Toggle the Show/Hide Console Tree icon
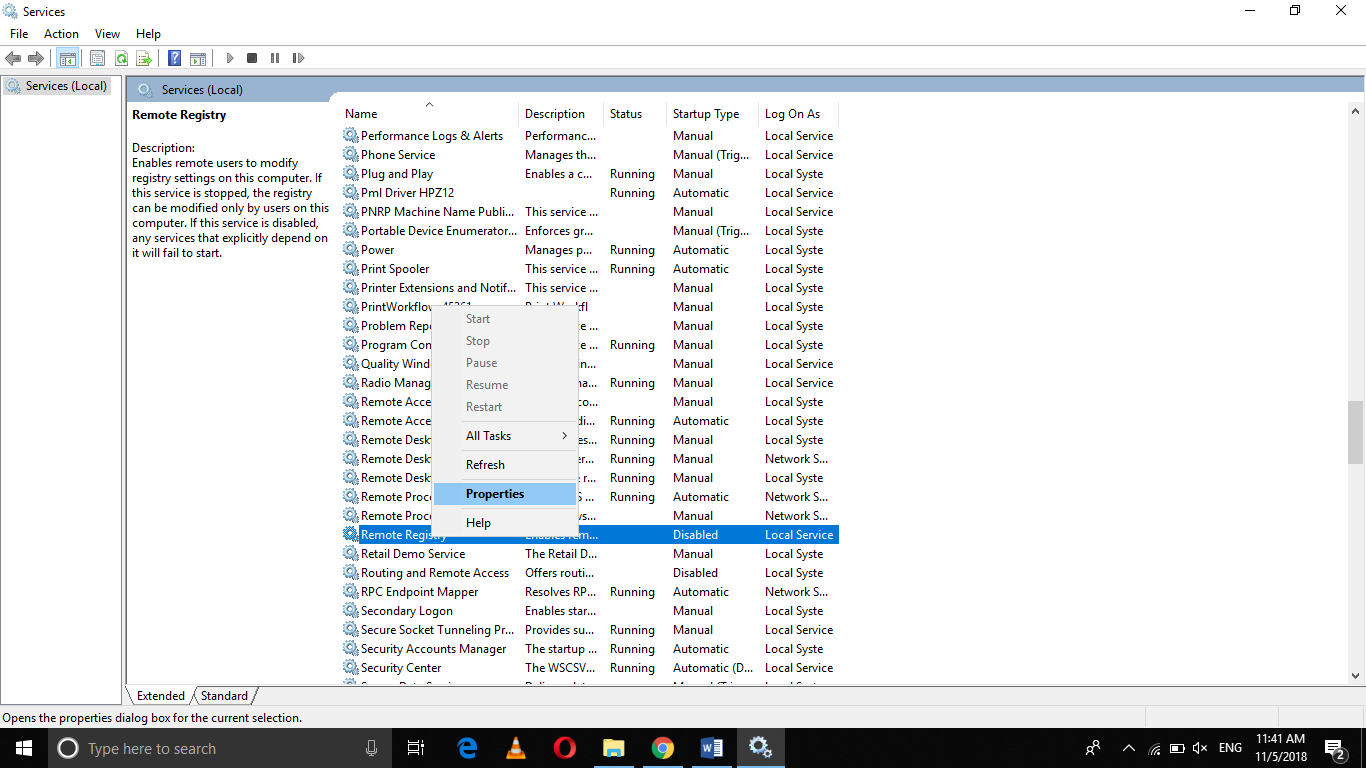 point(68,57)
